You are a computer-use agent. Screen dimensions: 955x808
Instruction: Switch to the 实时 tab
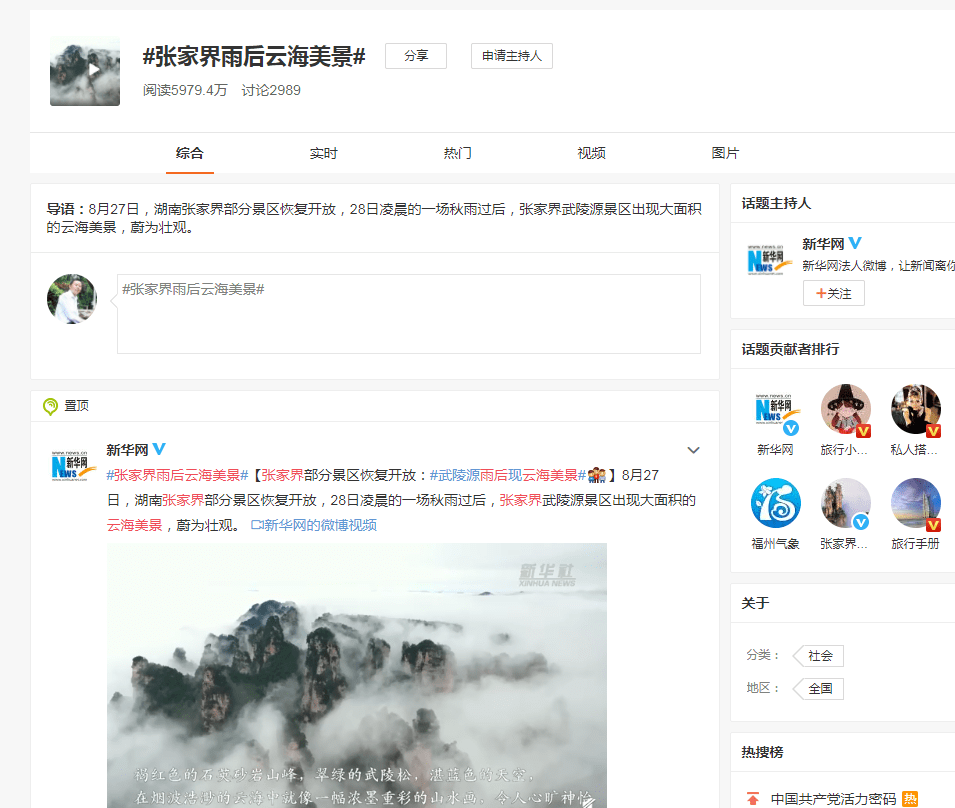click(x=323, y=153)
